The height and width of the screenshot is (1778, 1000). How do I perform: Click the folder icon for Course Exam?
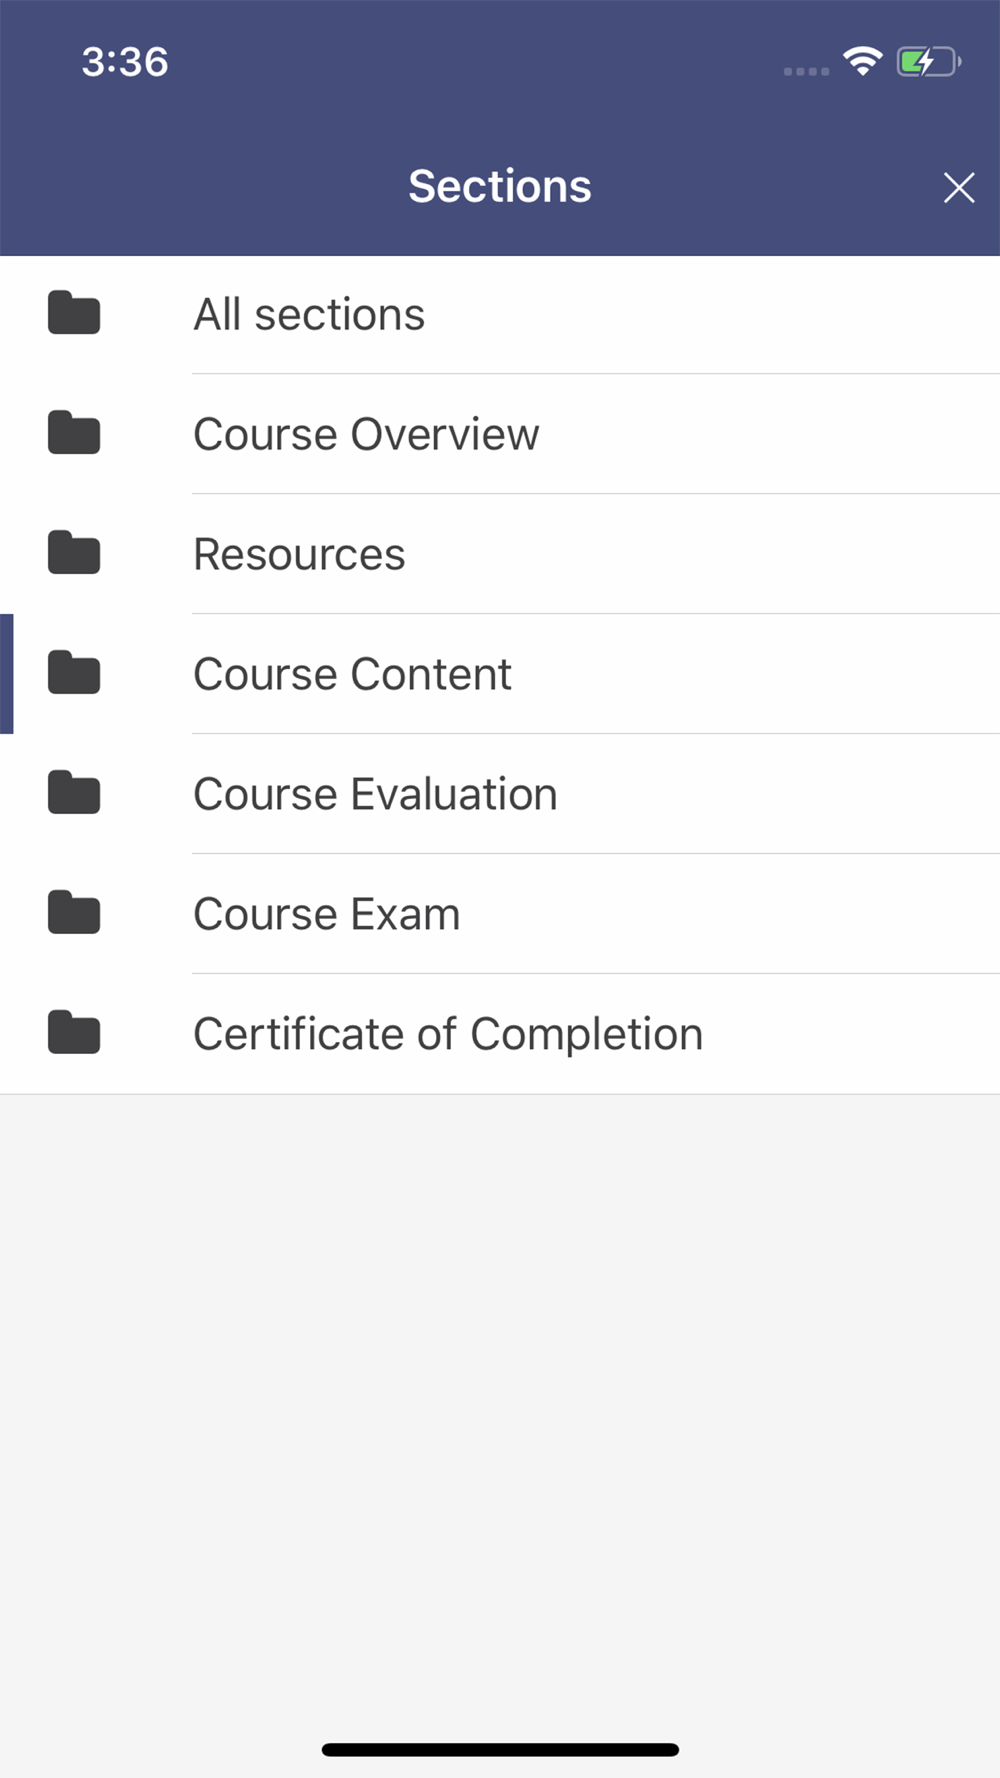click(x=74, y=913)
